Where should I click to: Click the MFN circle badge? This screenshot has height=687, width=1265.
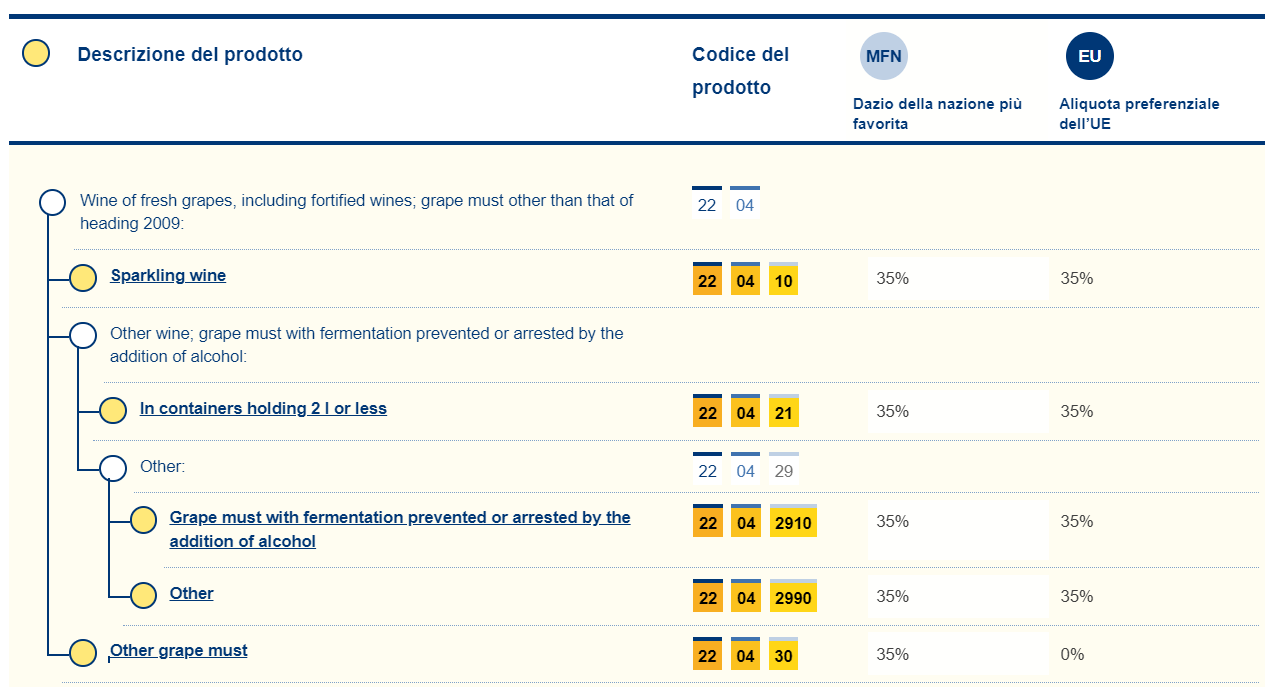[883, 56]
